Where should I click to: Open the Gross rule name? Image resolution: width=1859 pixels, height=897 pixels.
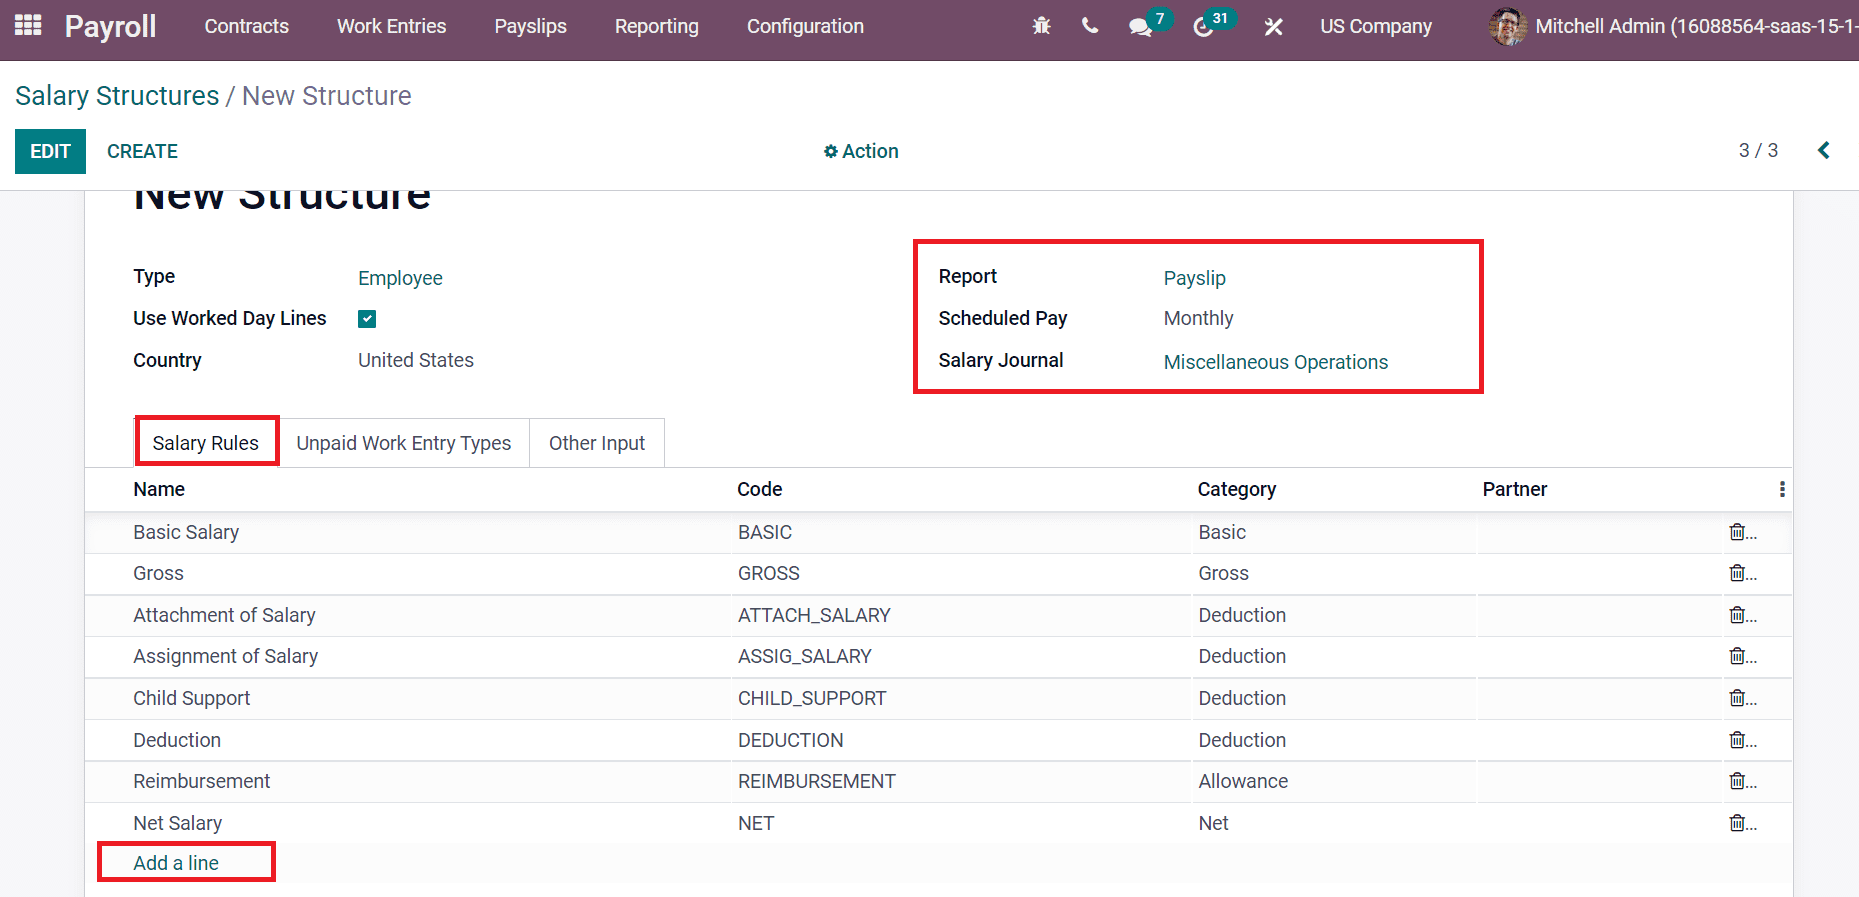pyautogui.click(x=158, y=573)
